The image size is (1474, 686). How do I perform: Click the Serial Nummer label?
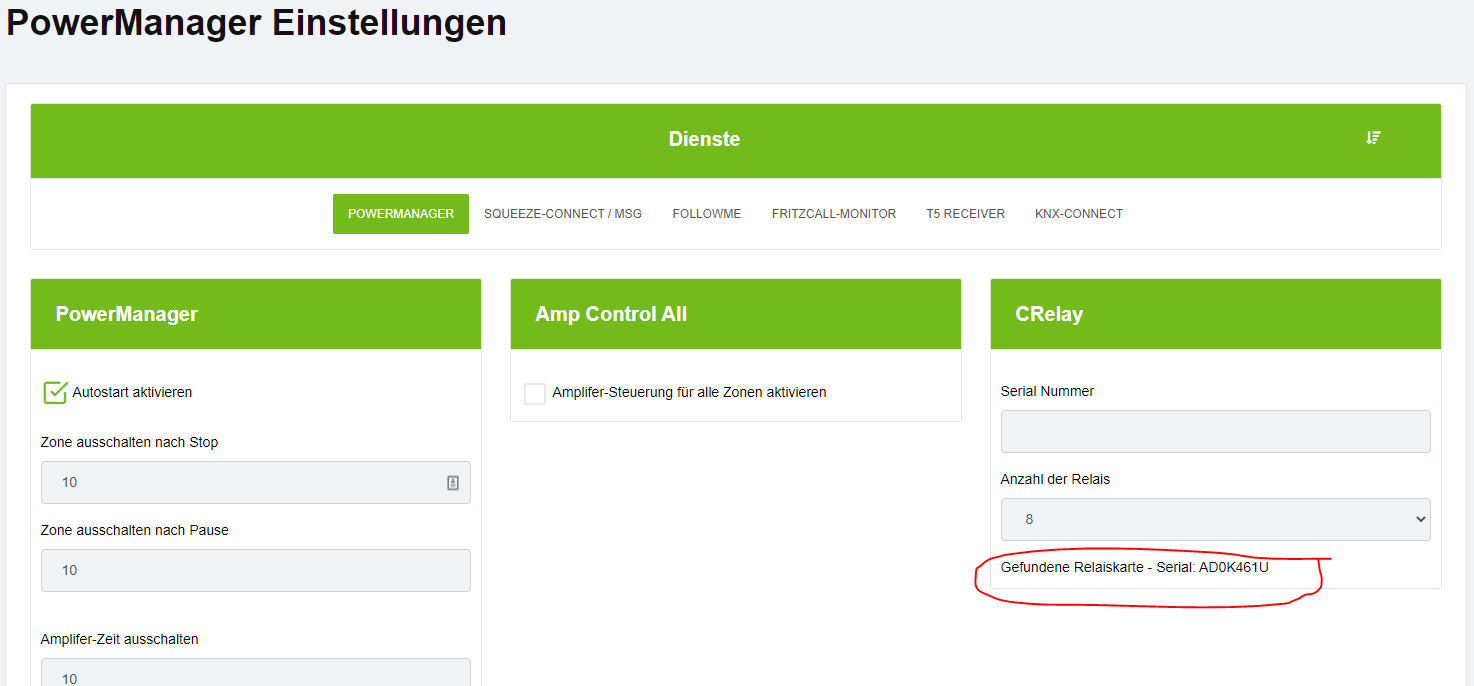click(x=1047, y=391)
